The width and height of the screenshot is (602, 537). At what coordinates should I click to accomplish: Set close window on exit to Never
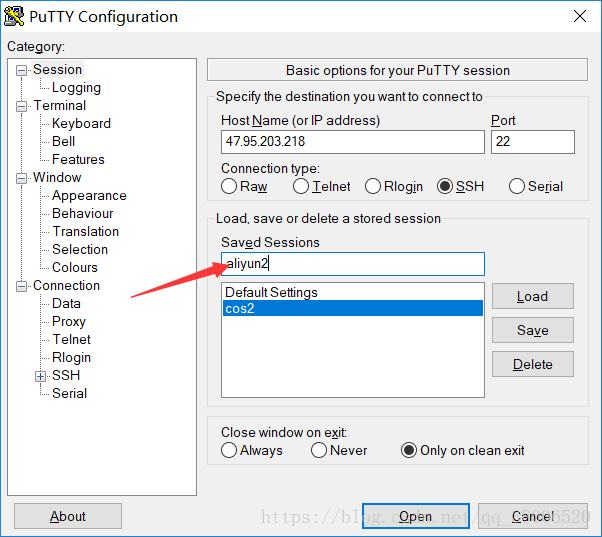pyautogui.click(x=319, y=450)
